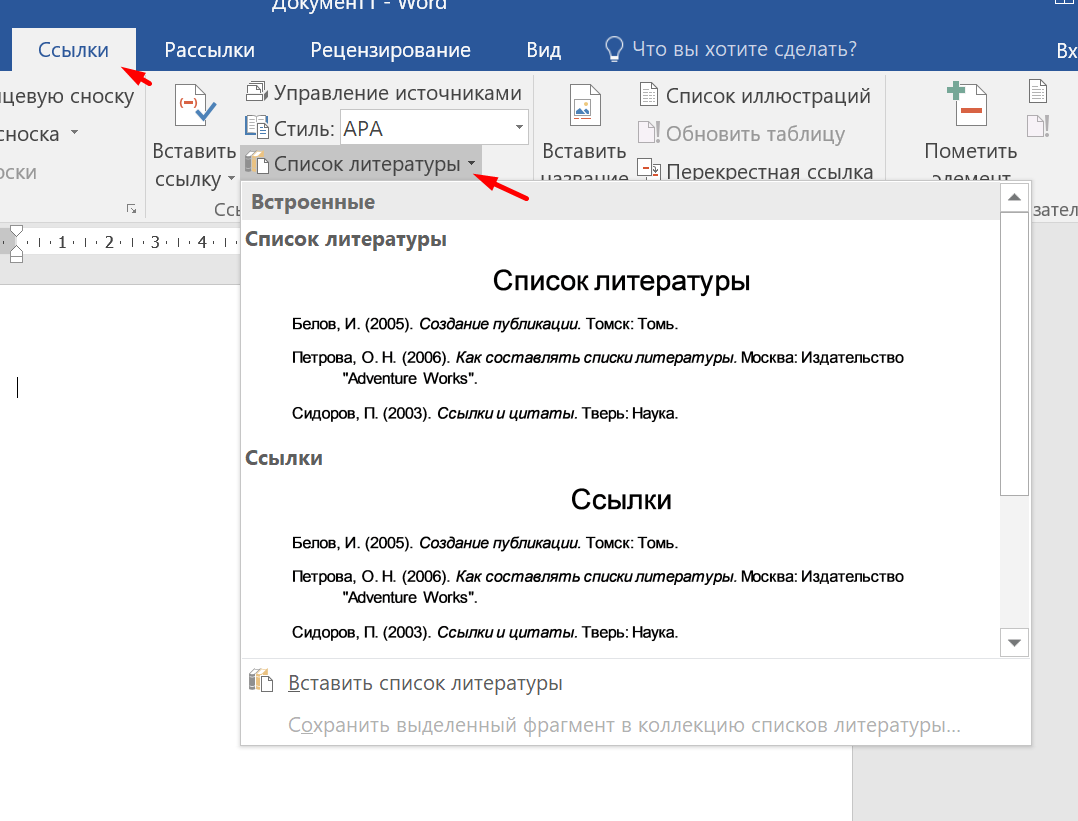Click the footnotes group dialog launcher icon
1078x821 pixels.
coord(130,208)
